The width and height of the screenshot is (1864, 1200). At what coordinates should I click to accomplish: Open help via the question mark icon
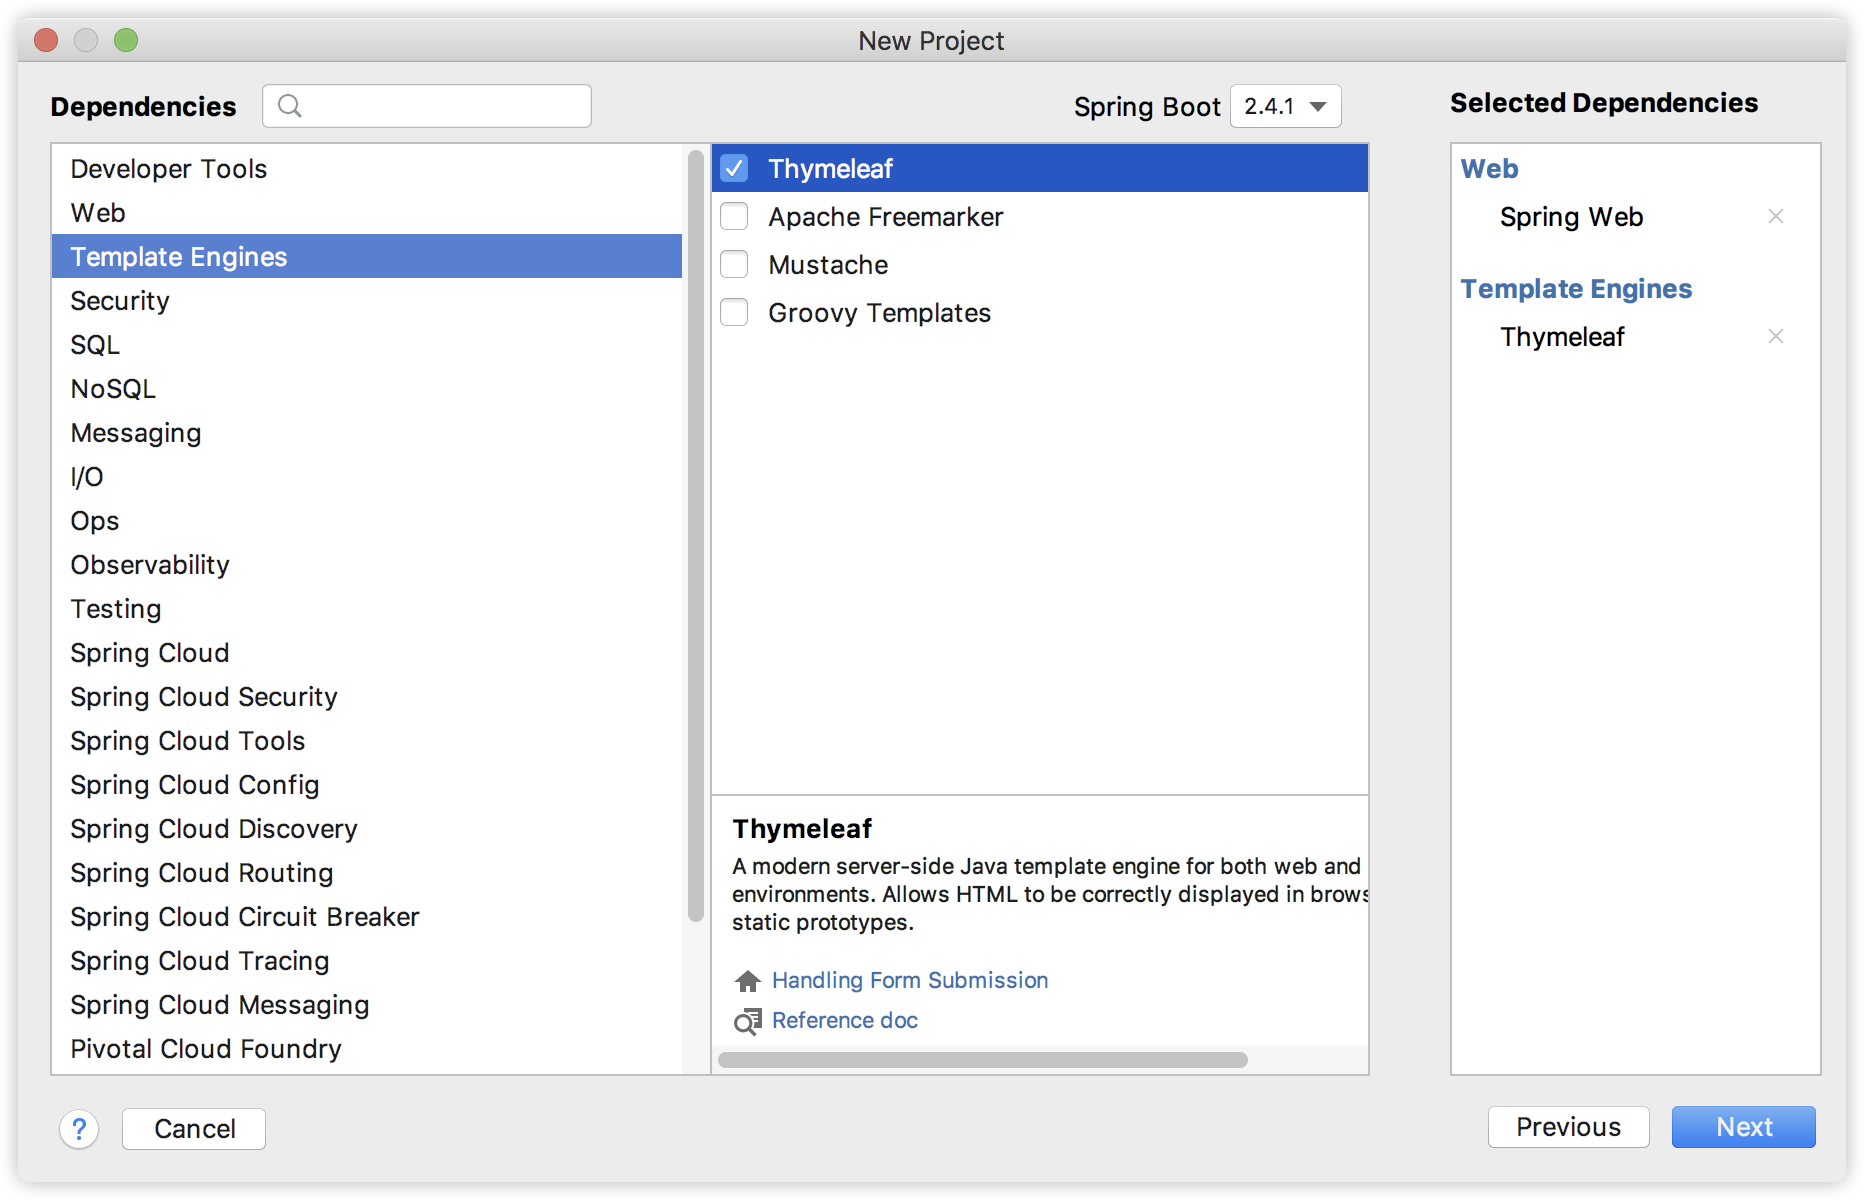click(80, 1128)
